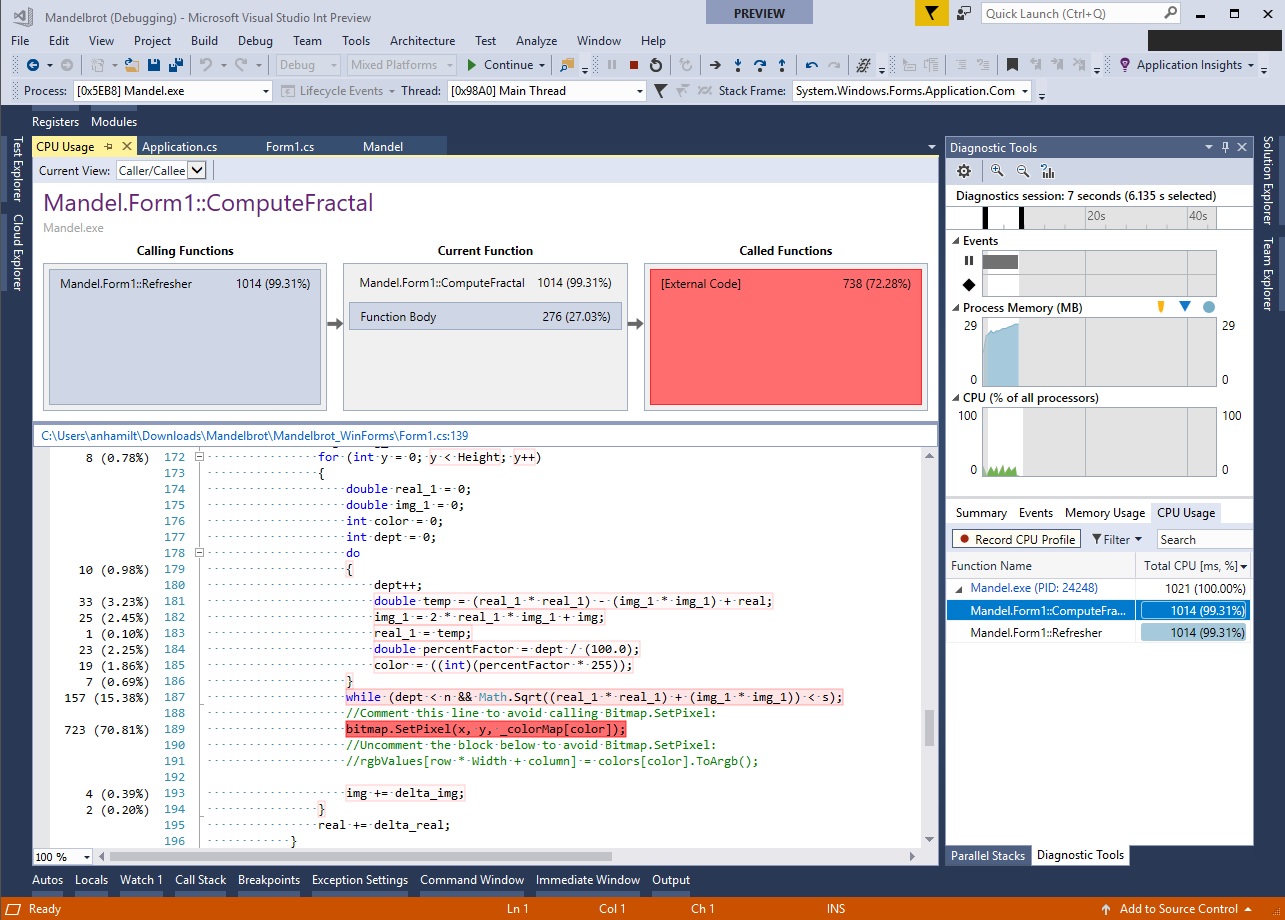
Task: Select Mandel.Form1::Refresher row in function list
Action: coord(1099,633)
